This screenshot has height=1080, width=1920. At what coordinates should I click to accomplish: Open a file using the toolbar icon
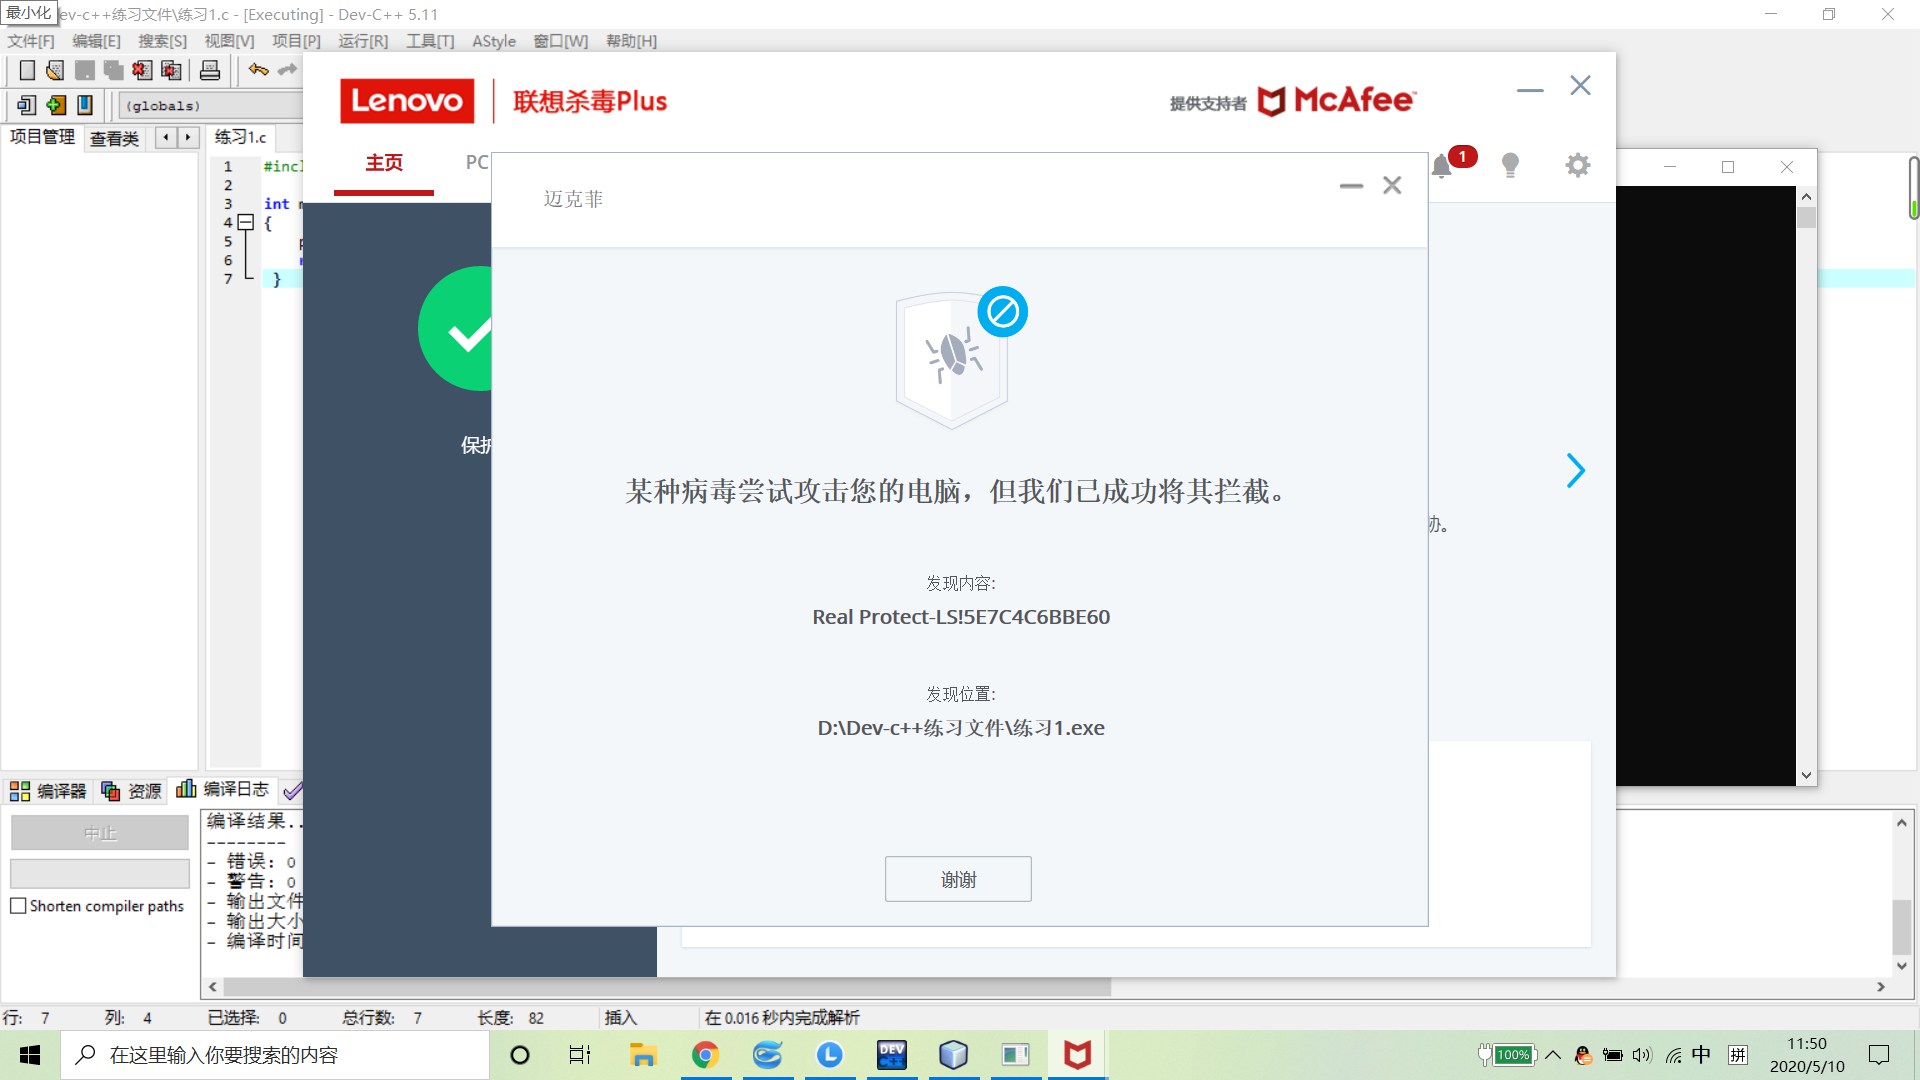click(54, 70)
